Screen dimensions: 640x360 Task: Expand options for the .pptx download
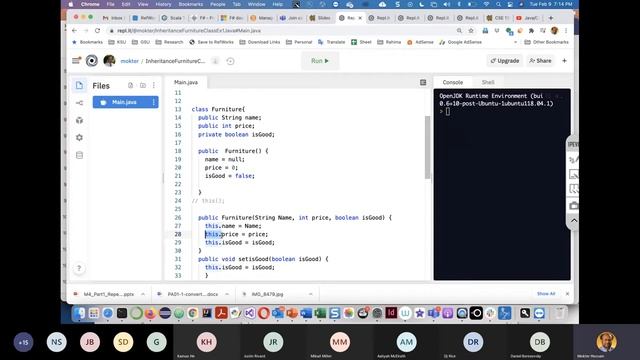tap(143, 294)
